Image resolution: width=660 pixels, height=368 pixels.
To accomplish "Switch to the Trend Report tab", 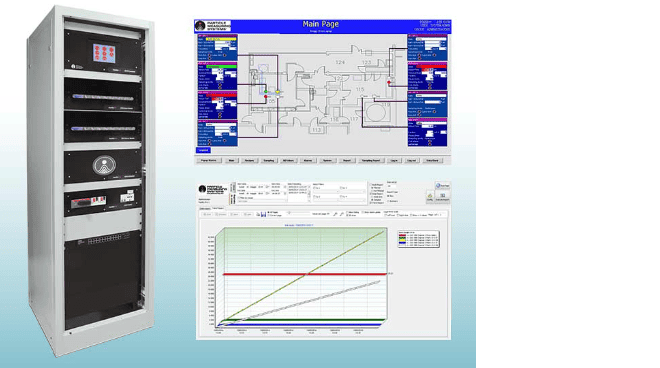I will pos(218,208).
